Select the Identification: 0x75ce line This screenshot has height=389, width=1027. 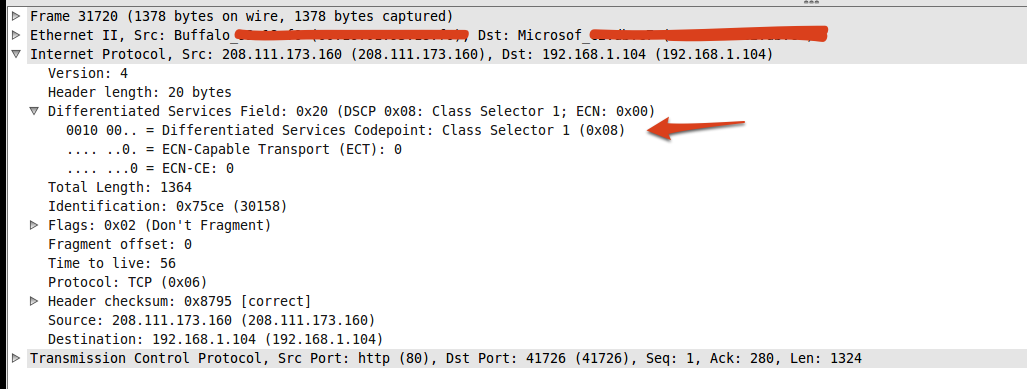coord(168,206)
